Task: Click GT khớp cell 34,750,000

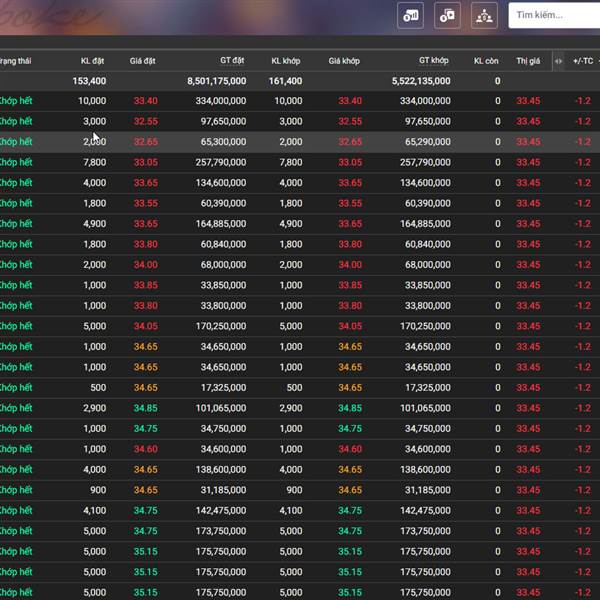Action: [428, 429]
